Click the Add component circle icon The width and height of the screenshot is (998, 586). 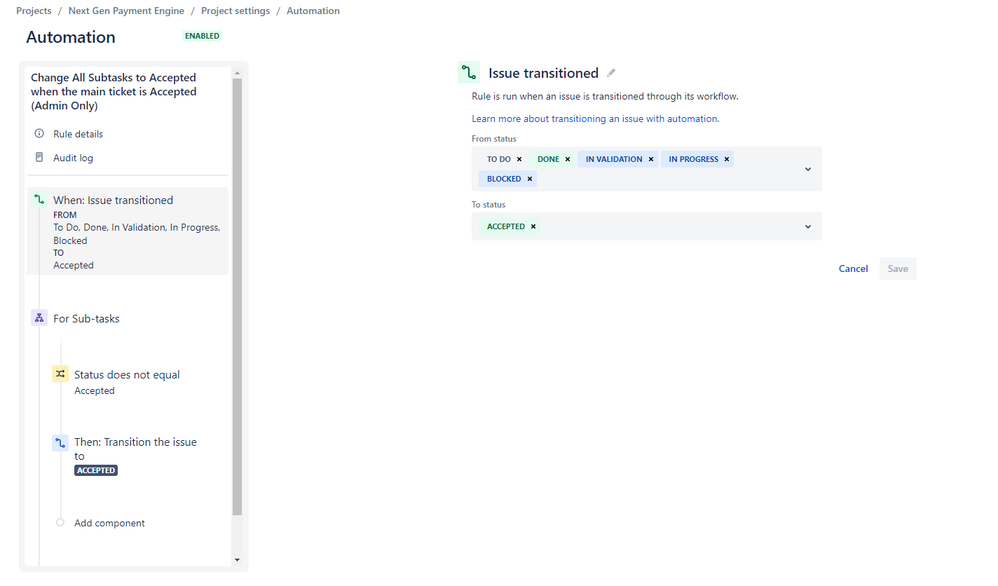tap(60, 522)
